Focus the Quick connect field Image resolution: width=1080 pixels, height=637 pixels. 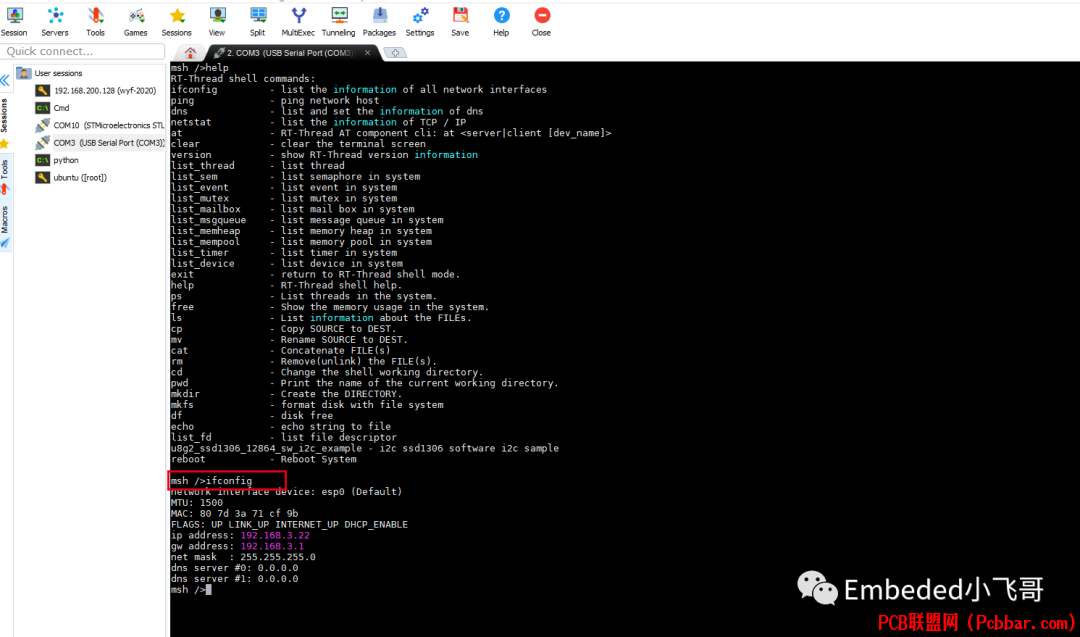coord(83,51)
